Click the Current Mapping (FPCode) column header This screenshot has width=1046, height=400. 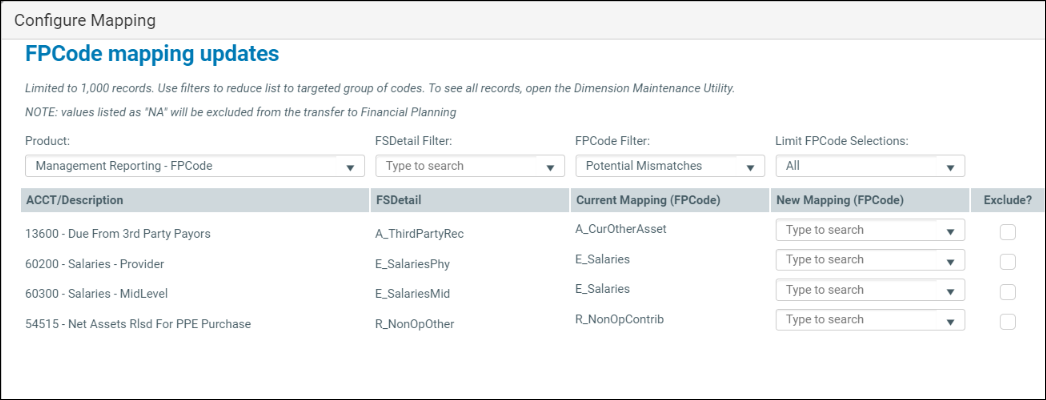(650, 200)
